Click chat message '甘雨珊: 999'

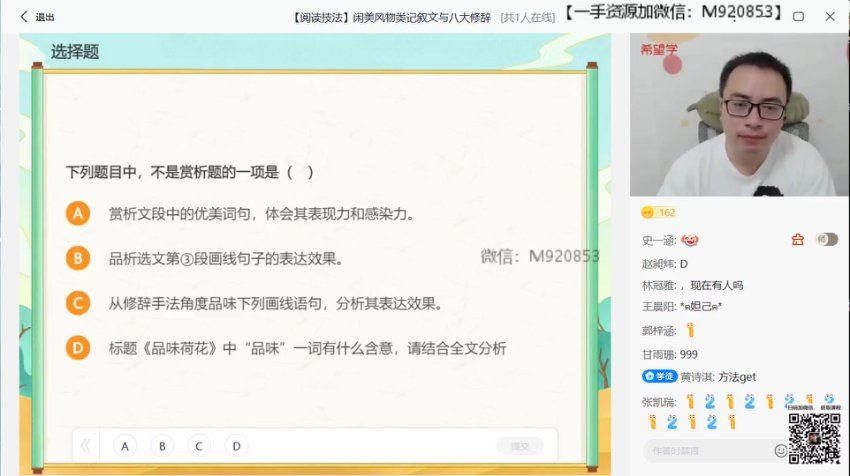[669, 355]
